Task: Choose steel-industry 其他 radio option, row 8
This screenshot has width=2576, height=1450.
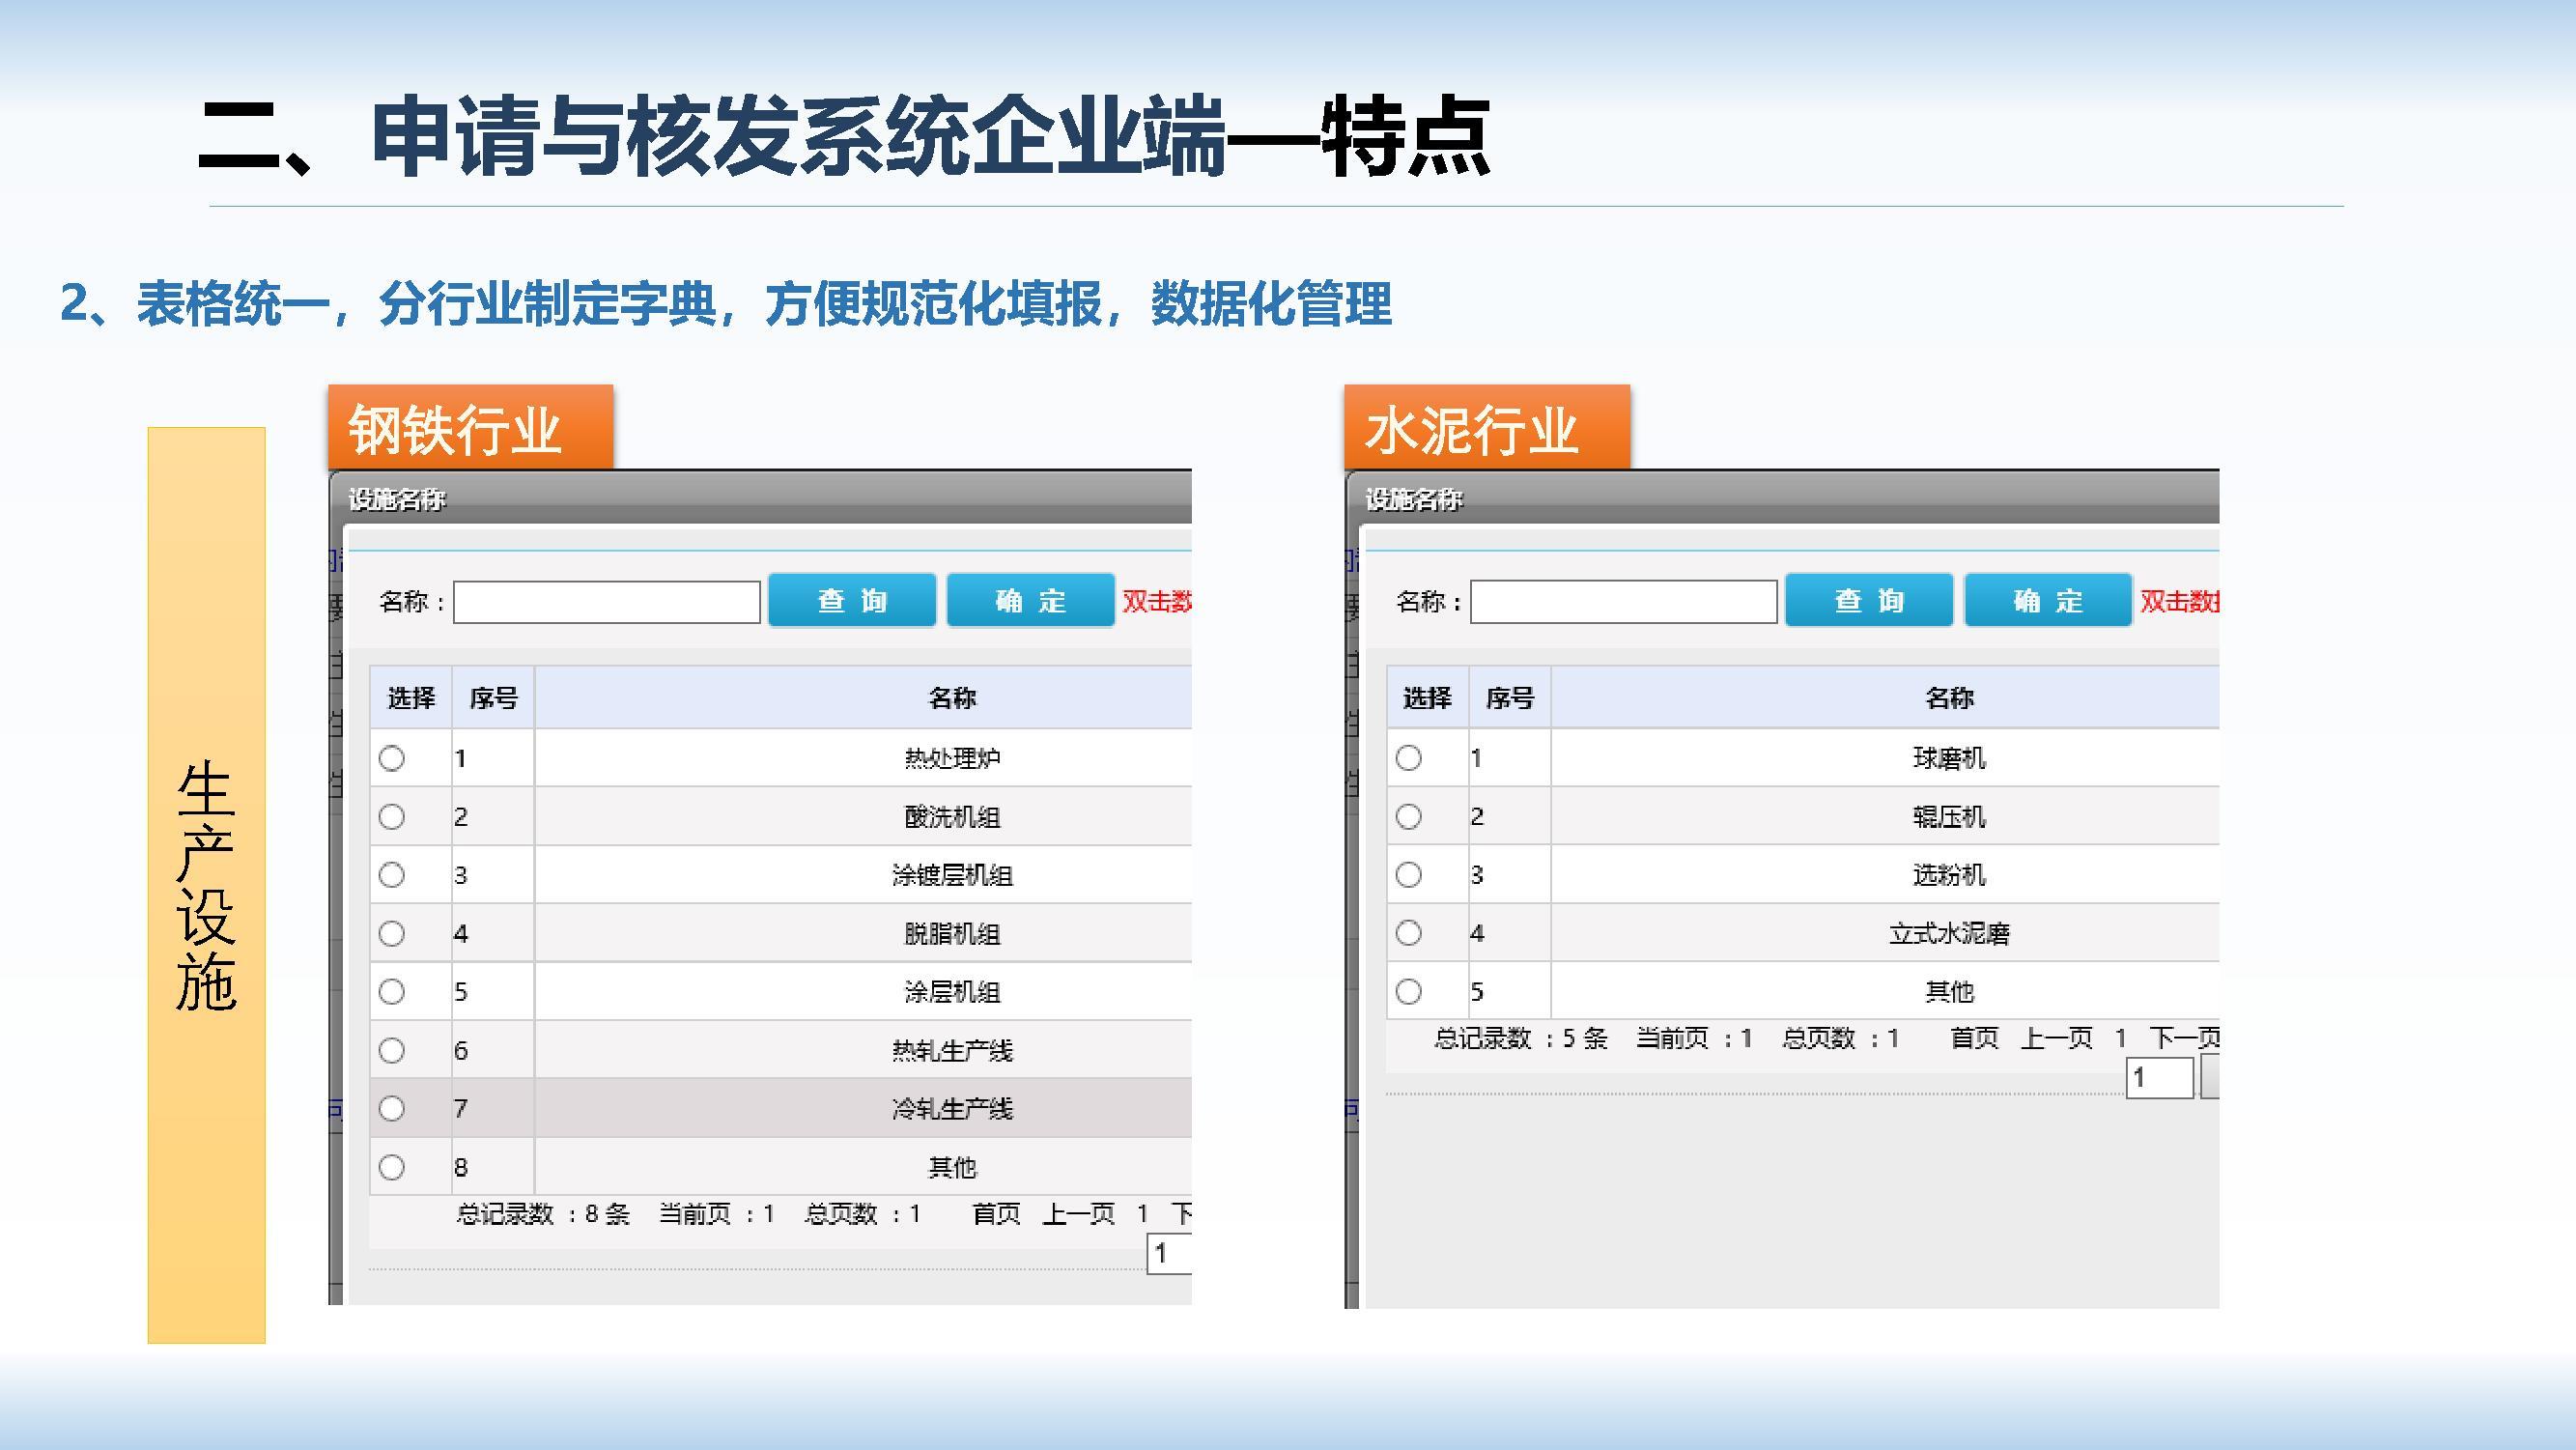Action: pos(392,1167)
